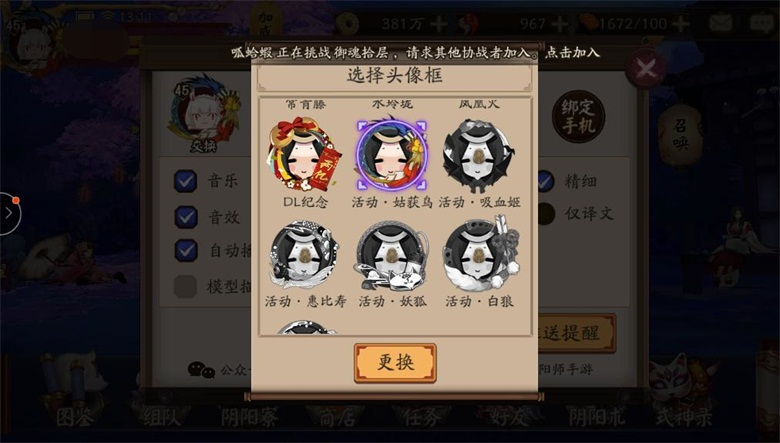Expand the left side panel arrow
This screenshot has width=780, height=443.
(10, 213)
